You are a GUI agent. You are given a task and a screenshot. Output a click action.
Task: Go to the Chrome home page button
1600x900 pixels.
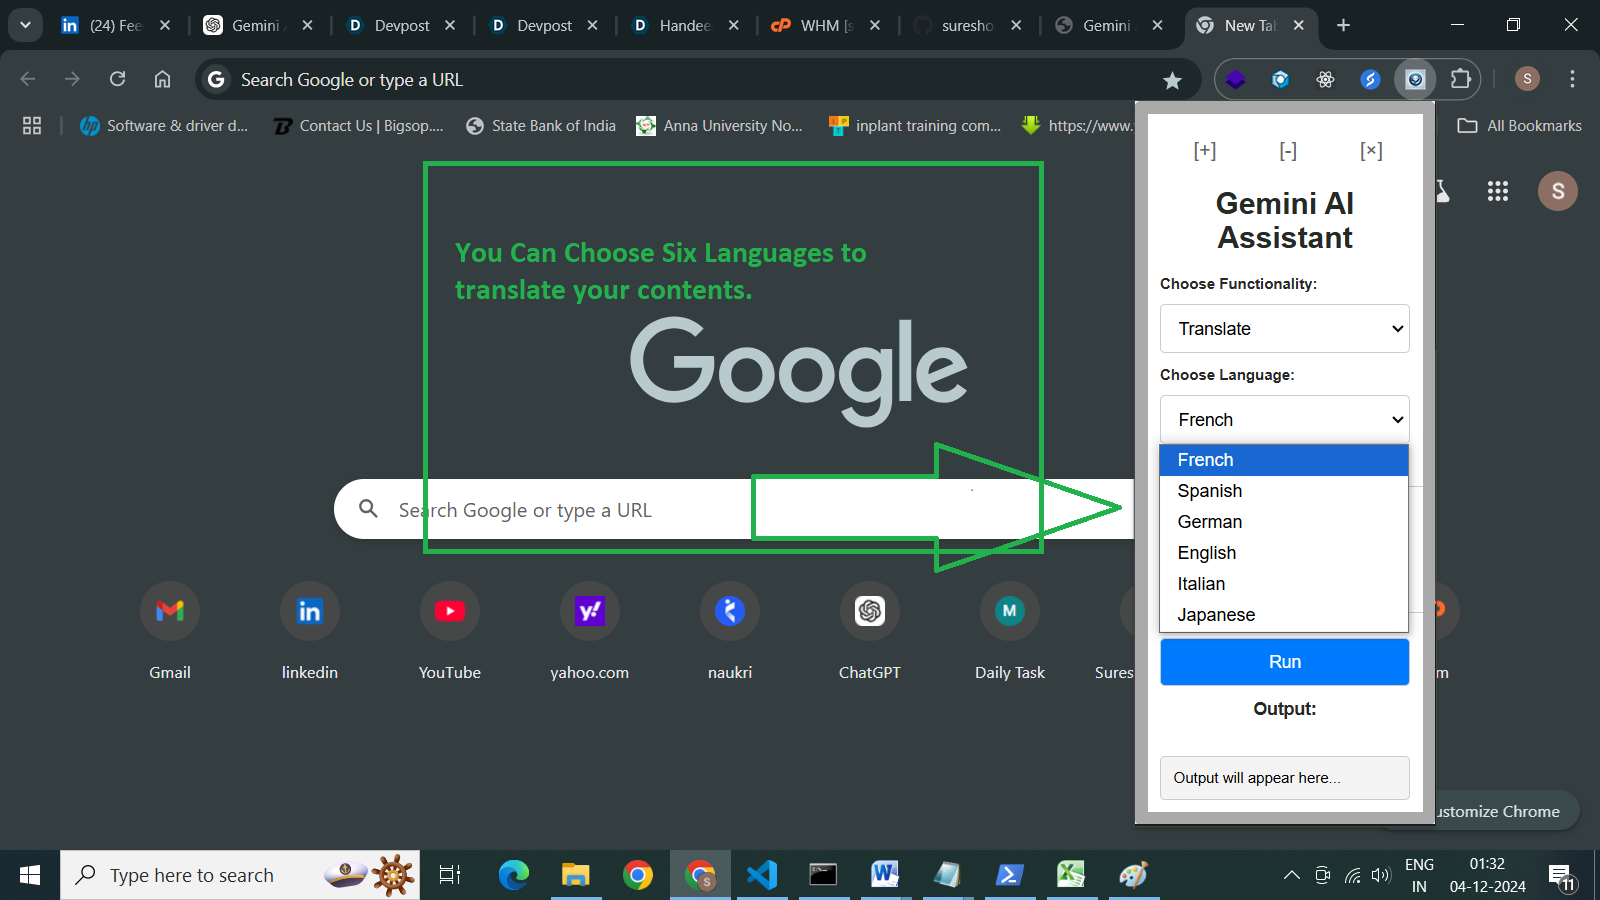tap(163, 79)
